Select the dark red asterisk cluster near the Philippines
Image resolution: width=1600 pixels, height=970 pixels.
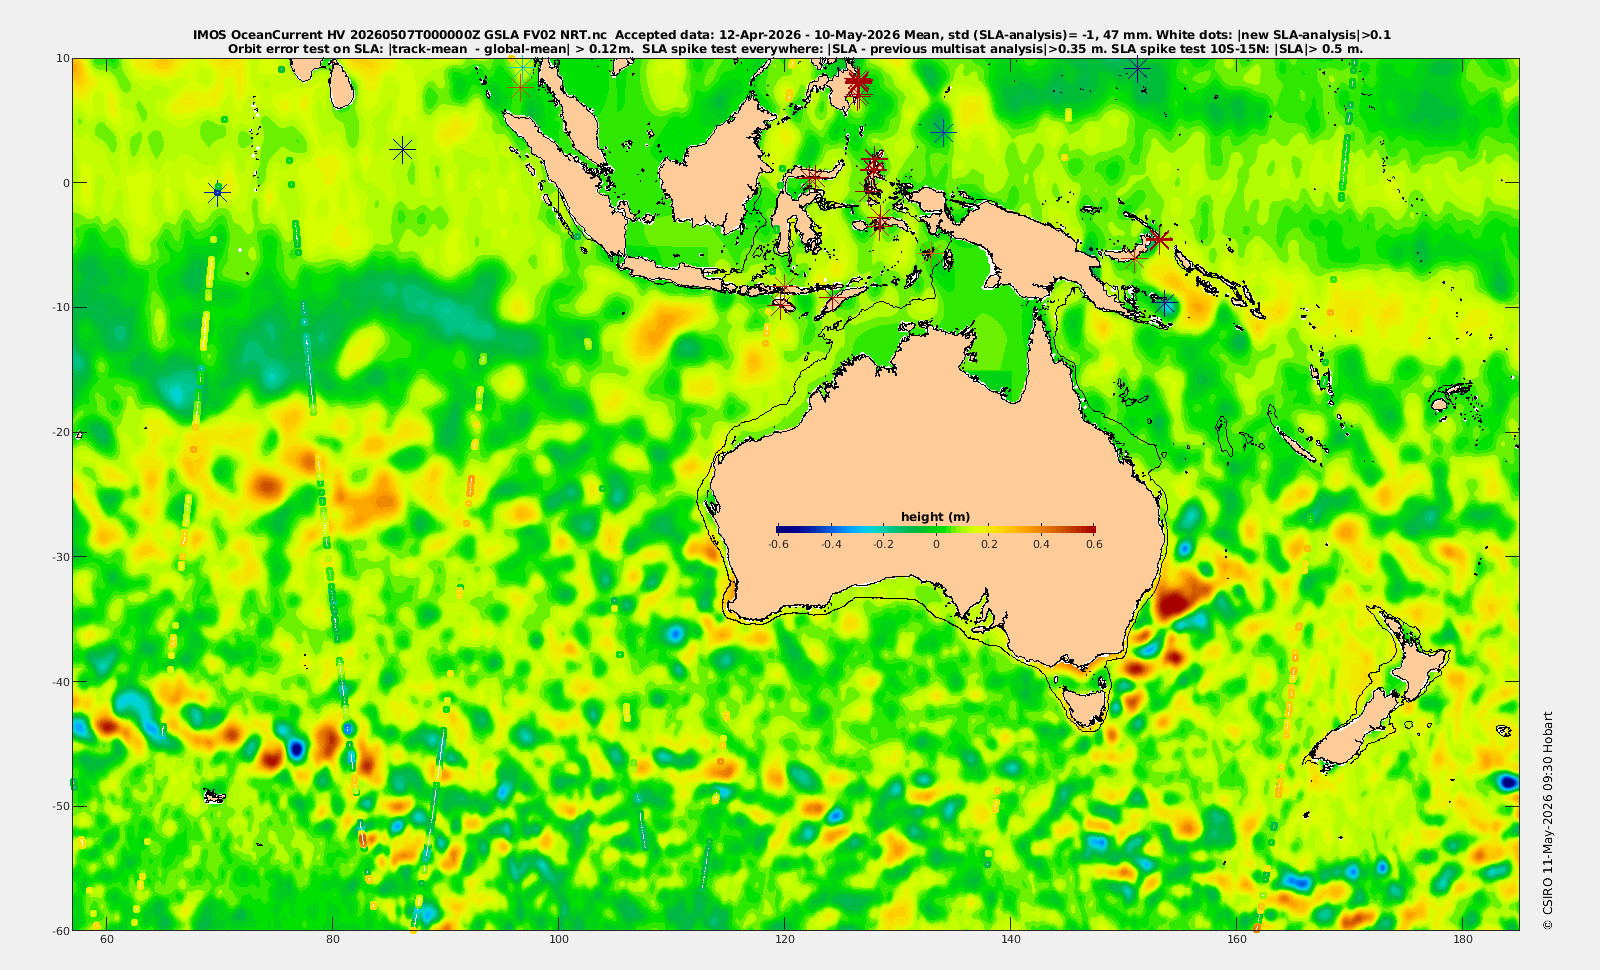point(857,82)
